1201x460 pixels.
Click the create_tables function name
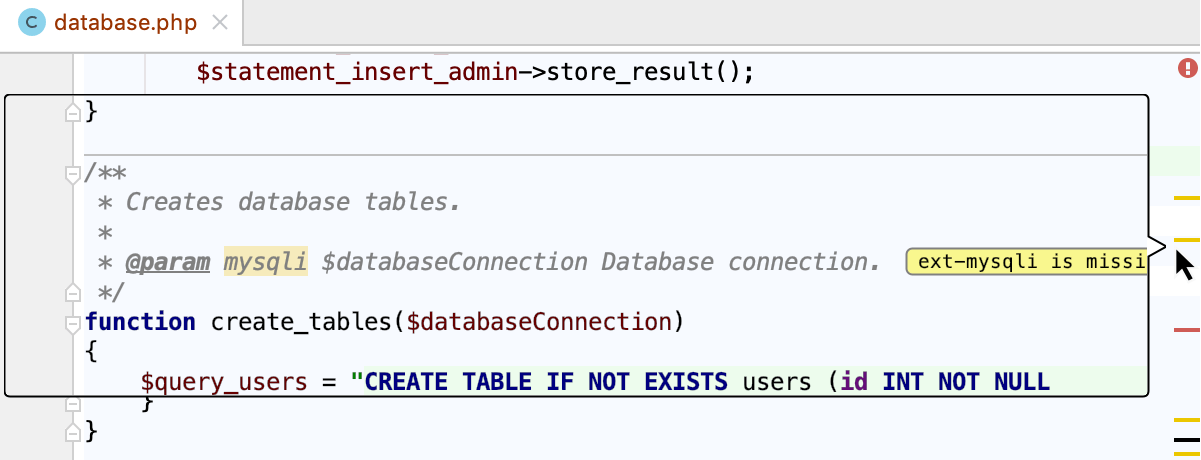(301, 322)
